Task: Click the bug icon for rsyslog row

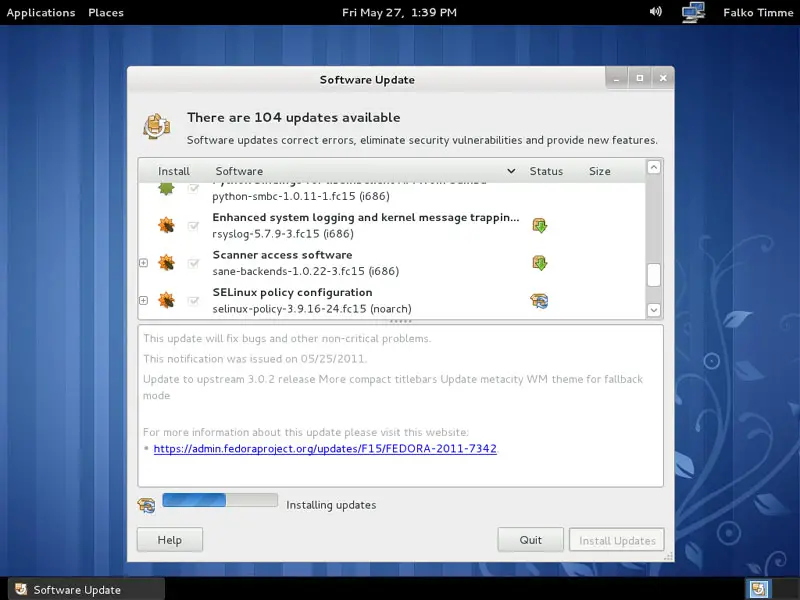Action: 166,225
